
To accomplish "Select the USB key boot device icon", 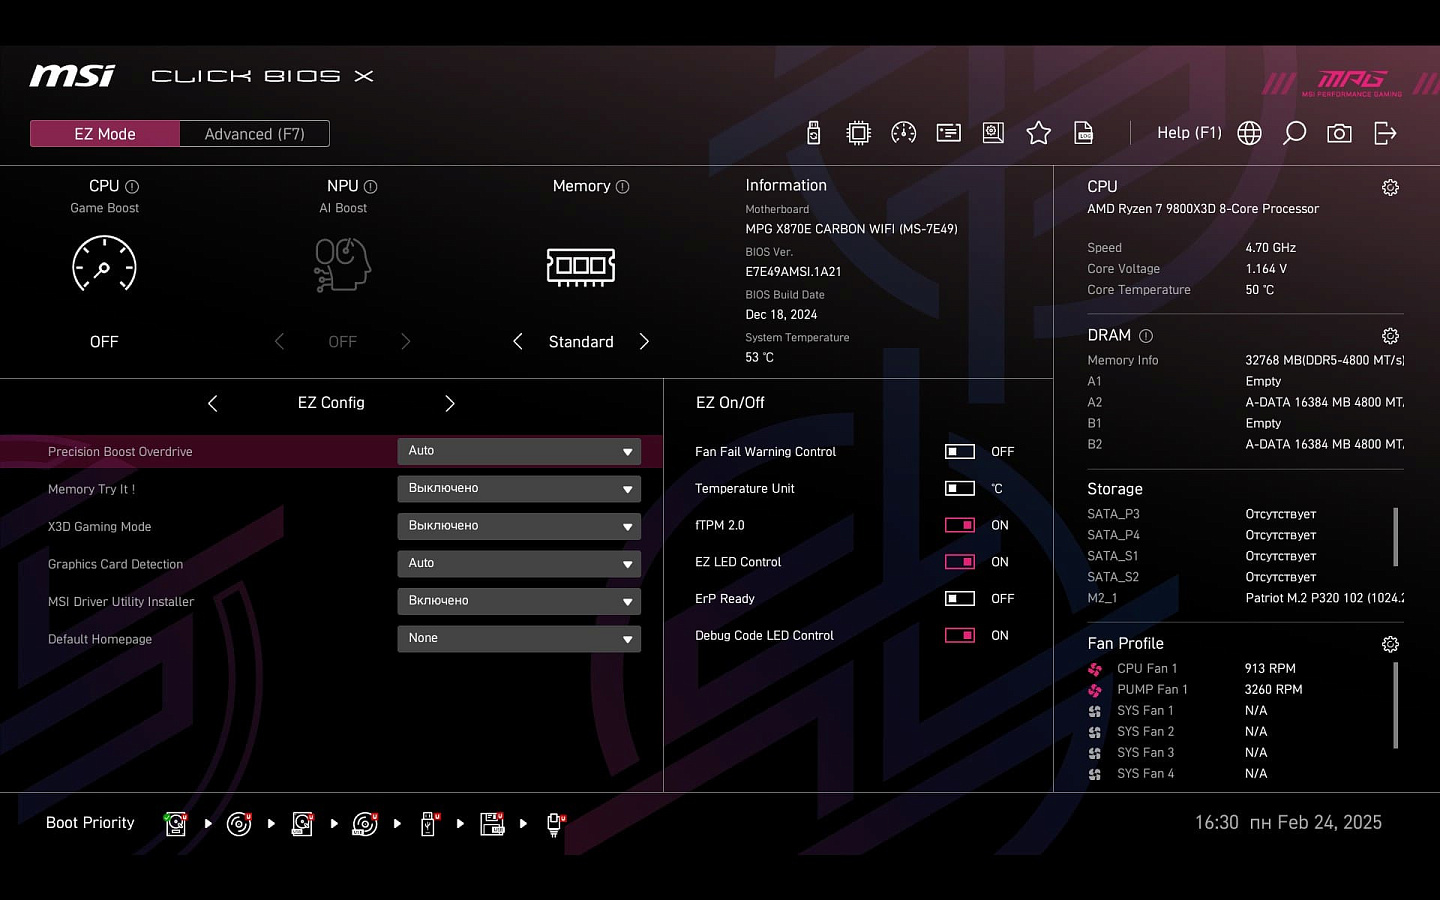I will point(429,823).
